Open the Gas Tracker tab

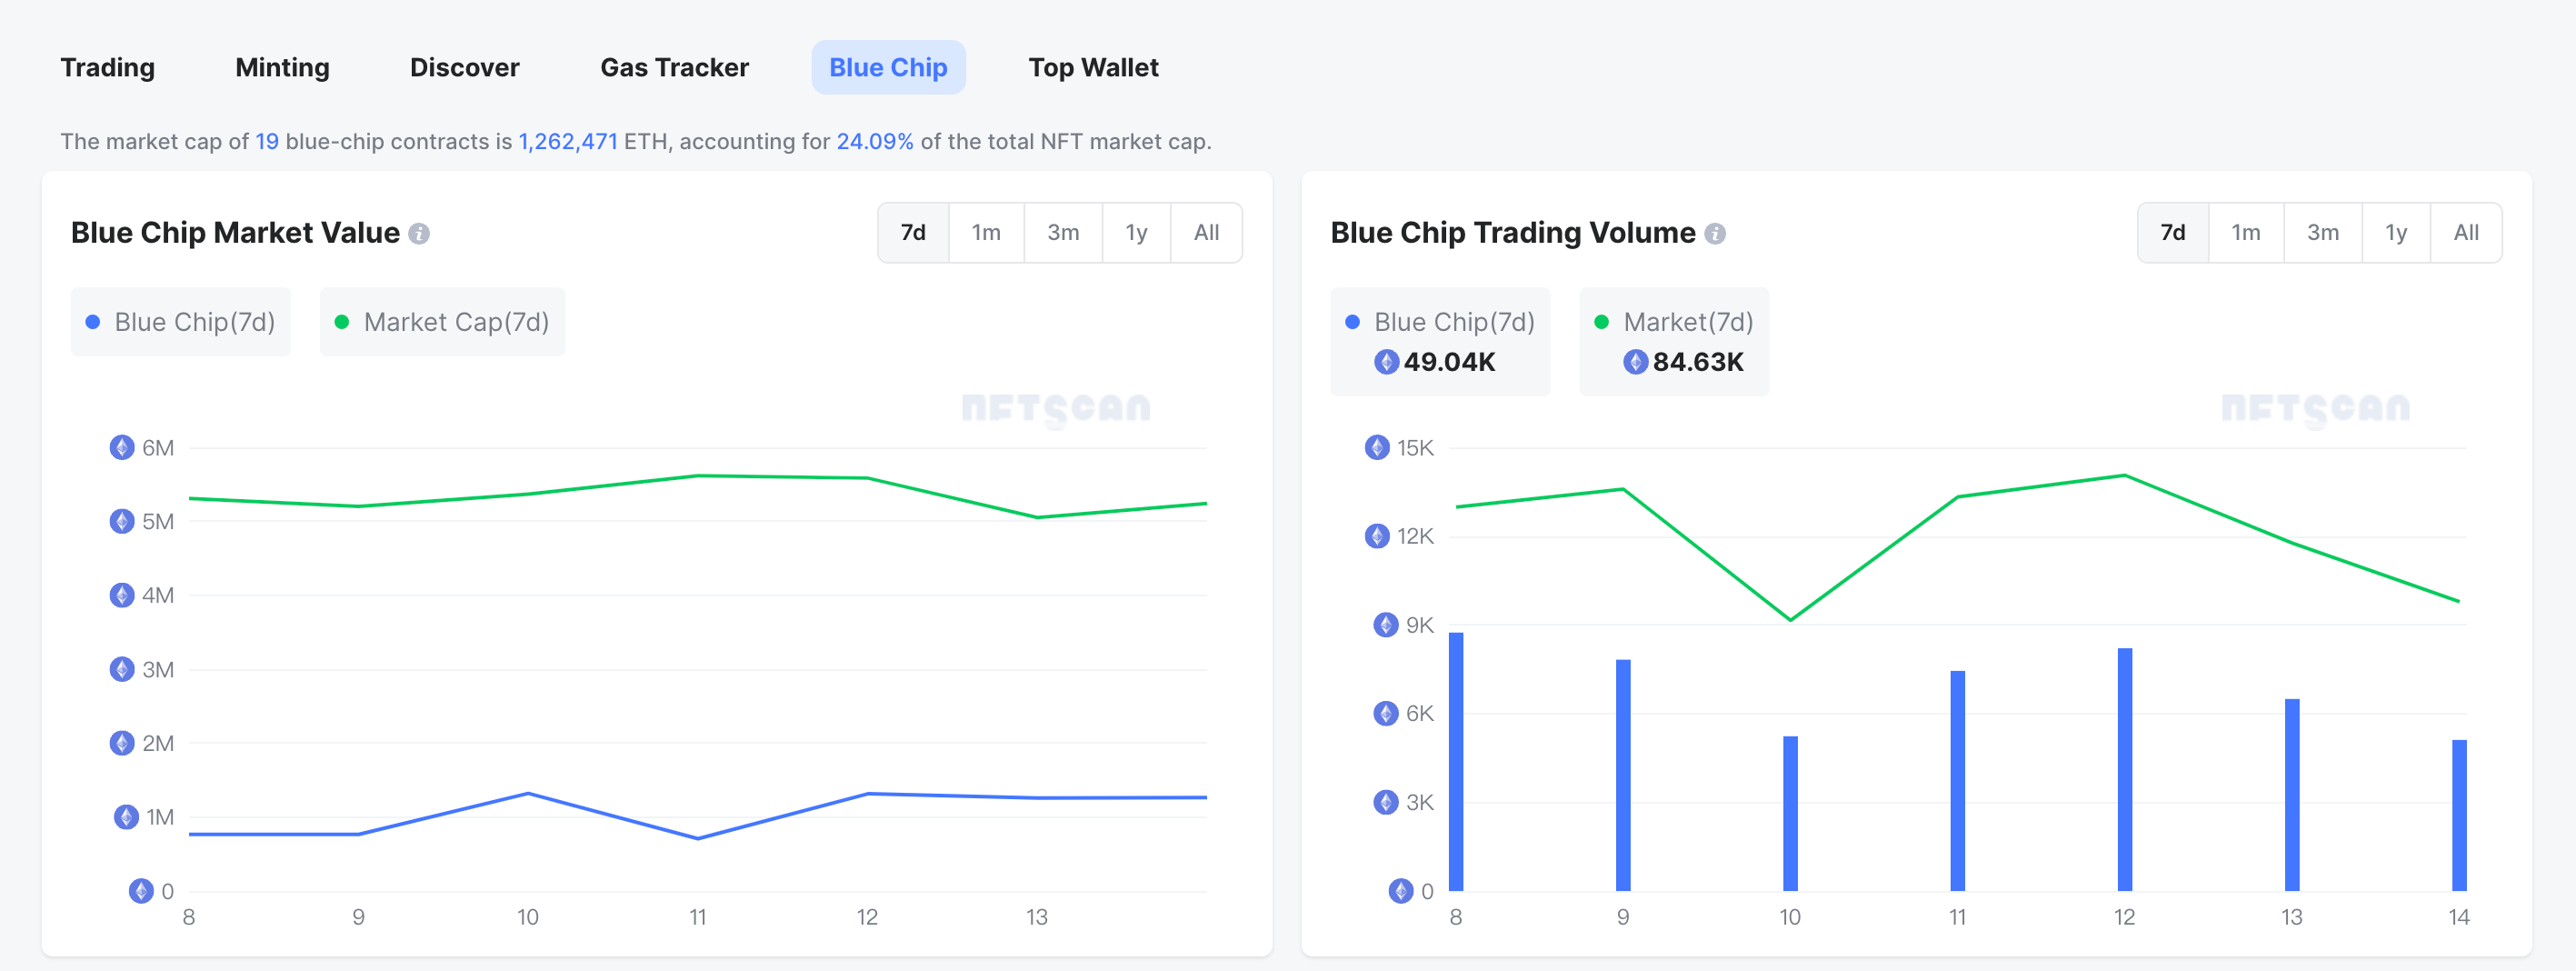(674, 67)
